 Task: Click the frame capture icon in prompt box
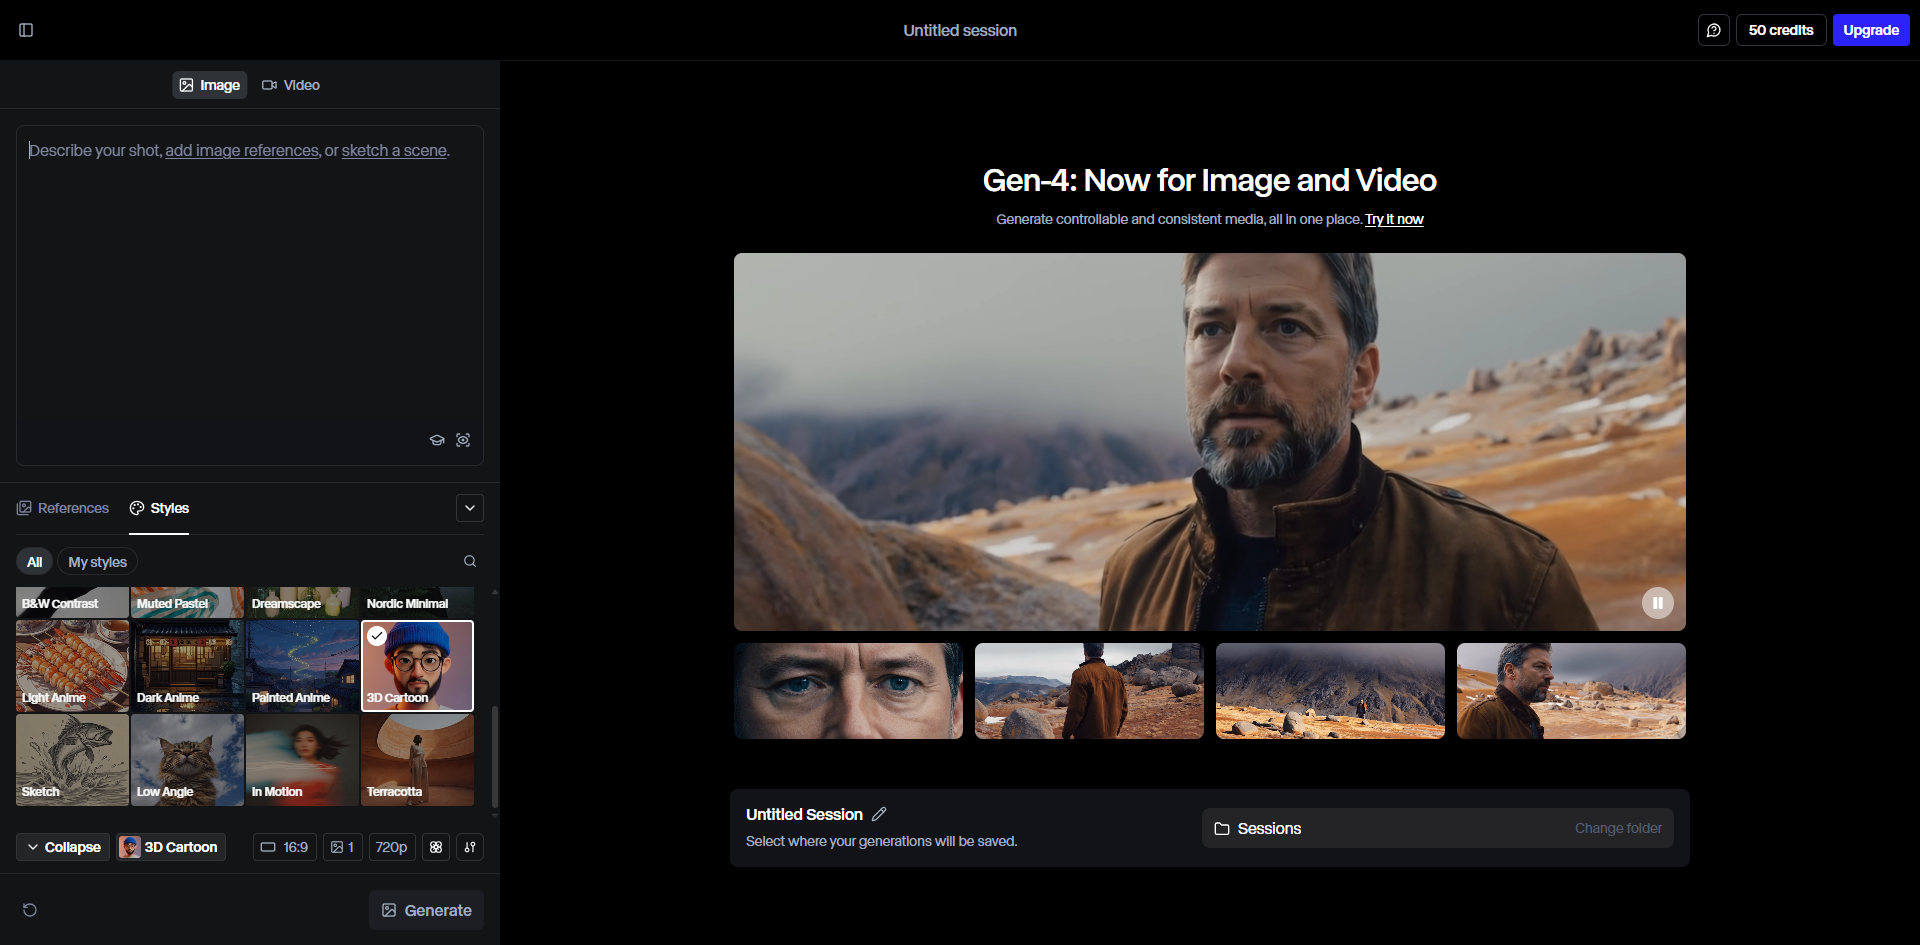pos(463,440)
